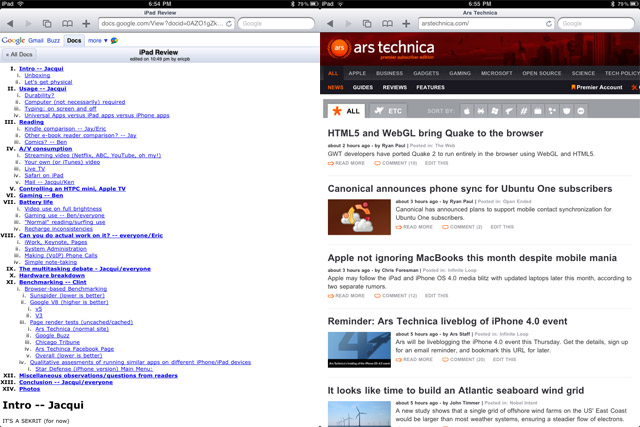Open the APPLE section in Ars navigation

tap(357, 73)
